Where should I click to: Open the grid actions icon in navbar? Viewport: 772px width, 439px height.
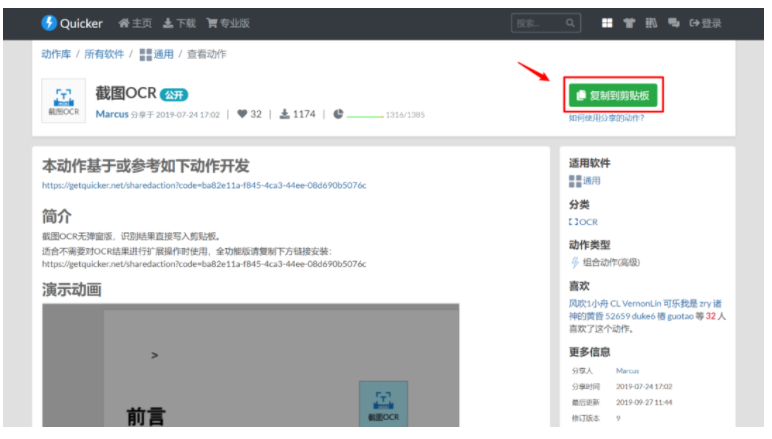click(x=607, y=23)
